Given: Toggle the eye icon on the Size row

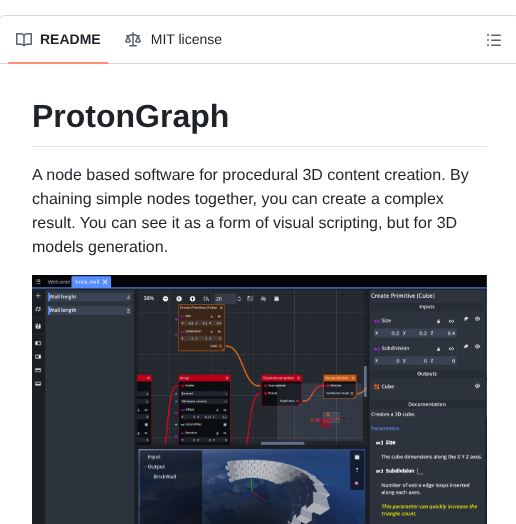Looking at the screenshot, I should [x=478, y=319].
